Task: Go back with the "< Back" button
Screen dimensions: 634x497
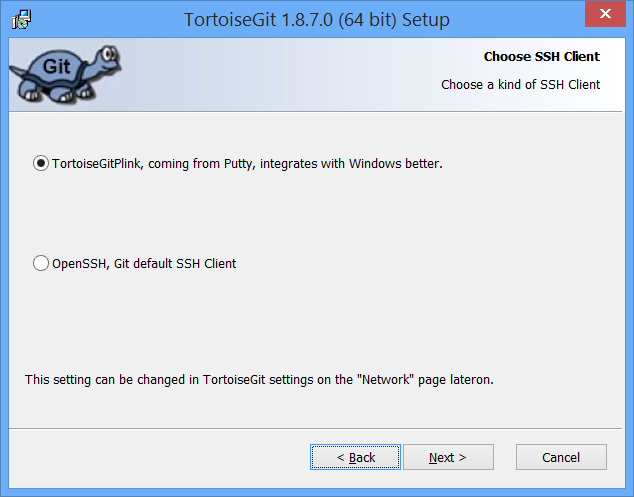Action: click(x=355, y=457)
